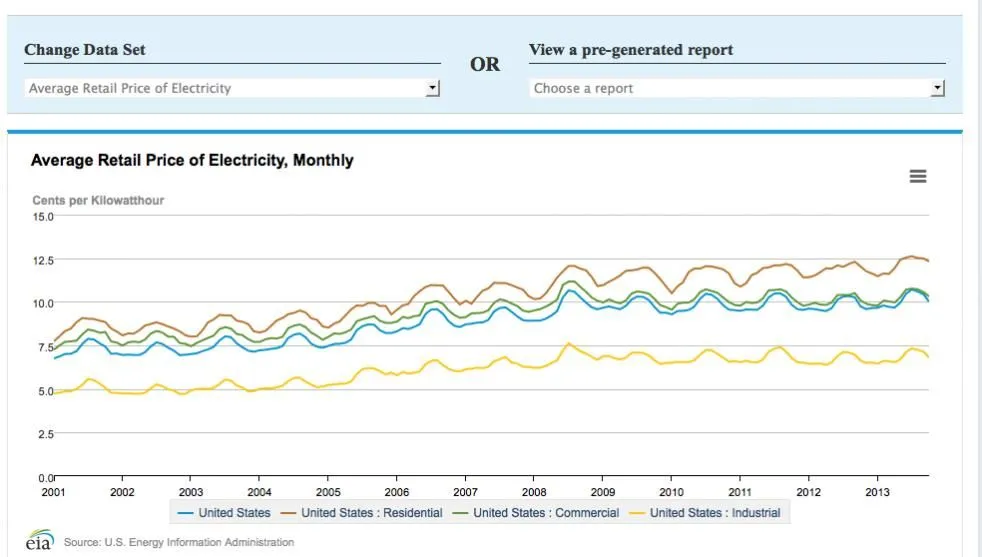Screen dimensions: 982x557
Task: Click the 2013 label on the x-axis
Action: [x=877, y=492]
